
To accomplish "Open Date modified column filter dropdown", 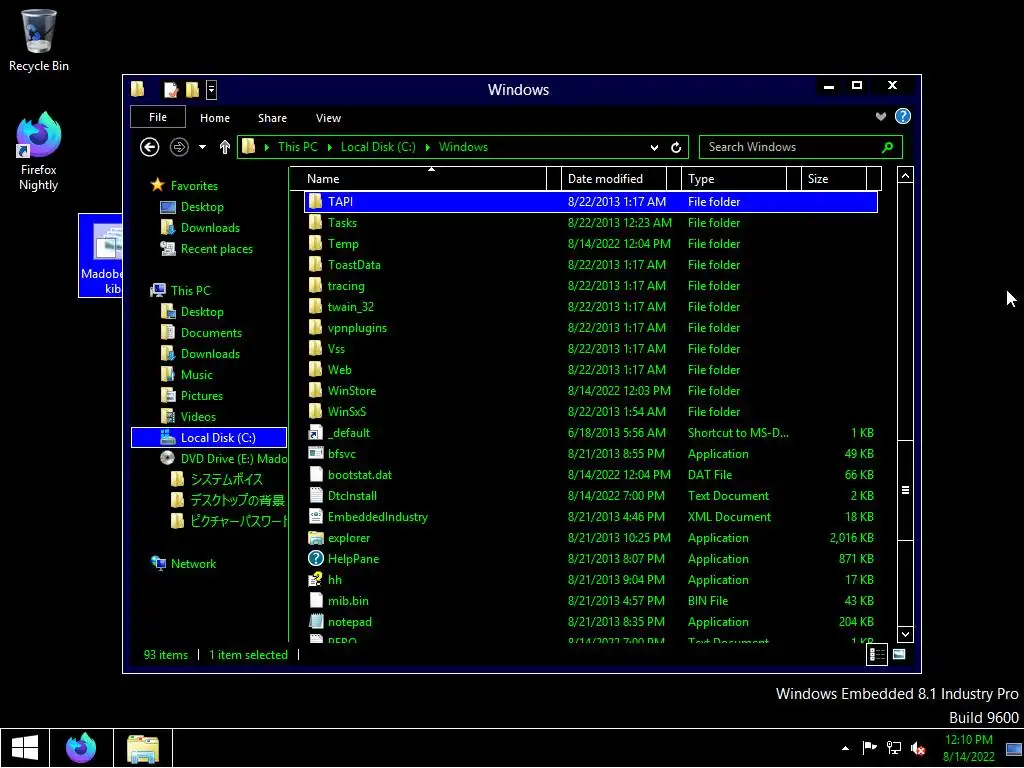I will click(x=674, y=178).
